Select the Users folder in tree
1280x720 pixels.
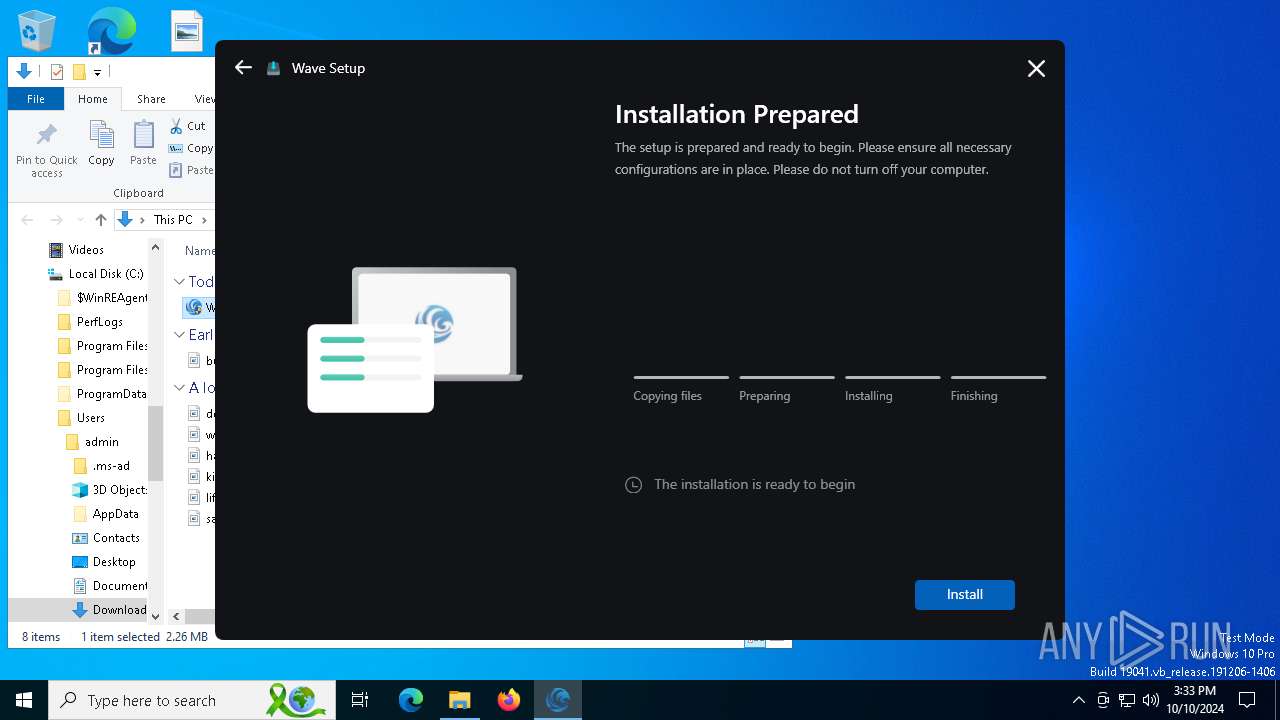[81, 417]
